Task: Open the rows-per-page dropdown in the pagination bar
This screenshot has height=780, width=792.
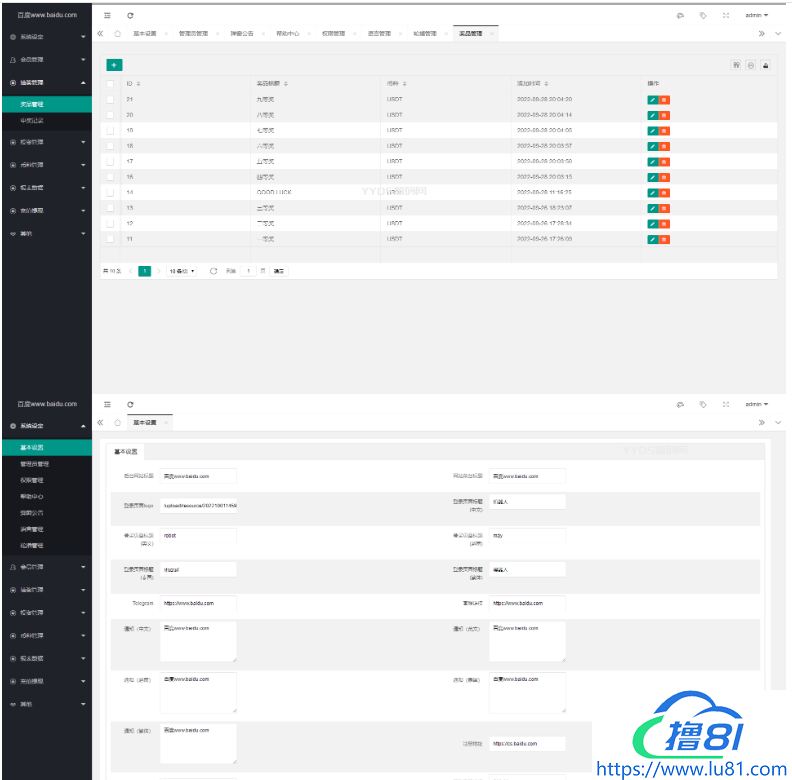Action: pos(181,271)
